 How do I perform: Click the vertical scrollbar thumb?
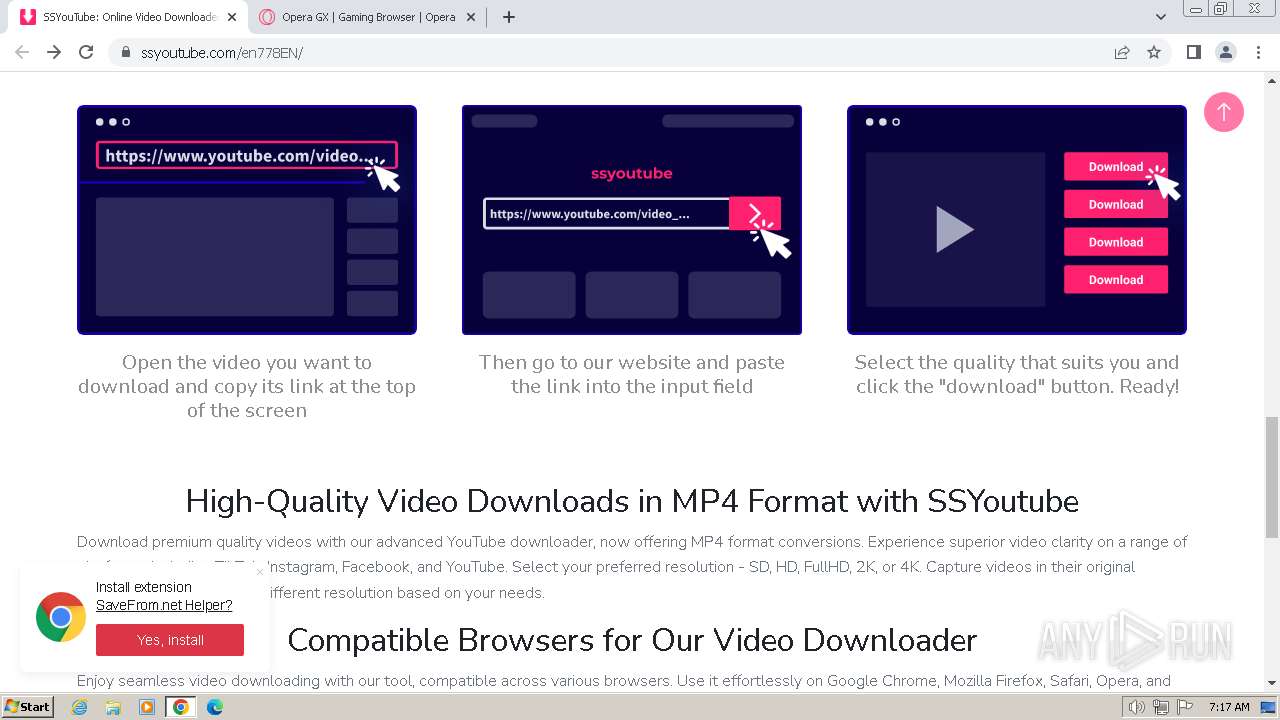point(1272,478)
